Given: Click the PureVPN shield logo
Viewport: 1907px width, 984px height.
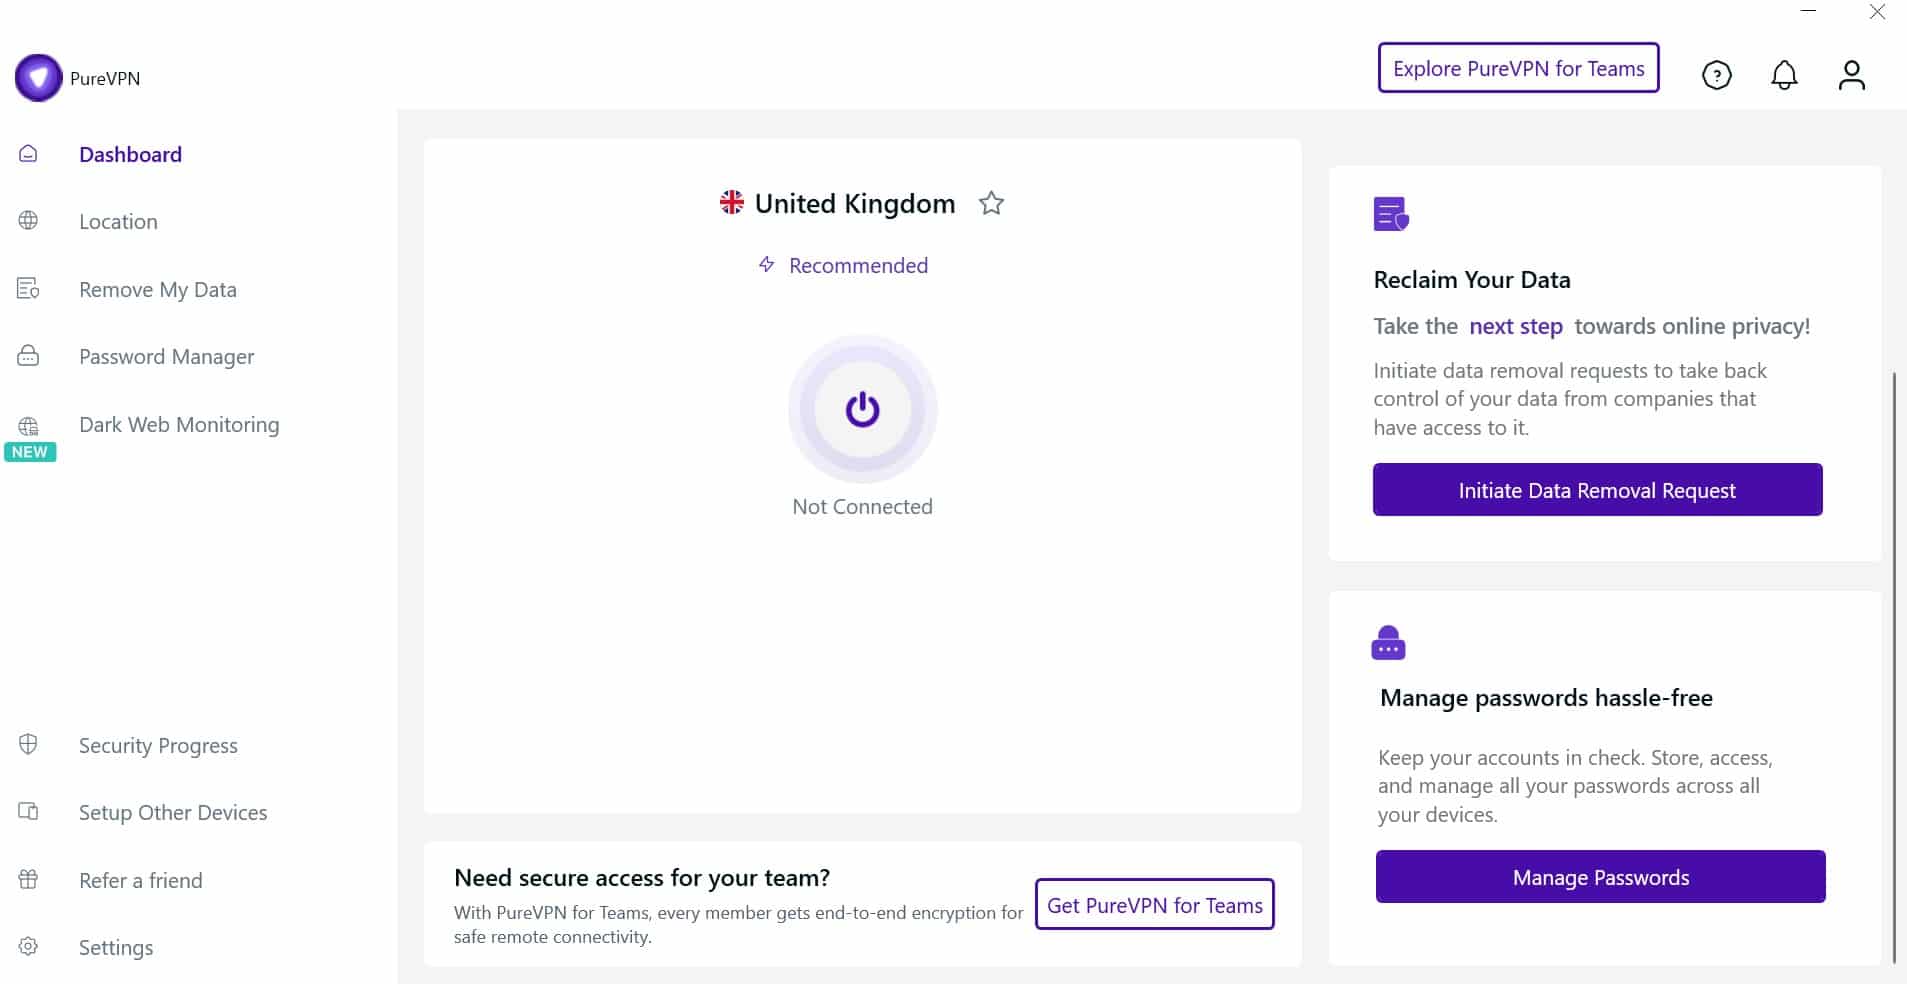Looking at the screenshot, I should pos(39,78).
